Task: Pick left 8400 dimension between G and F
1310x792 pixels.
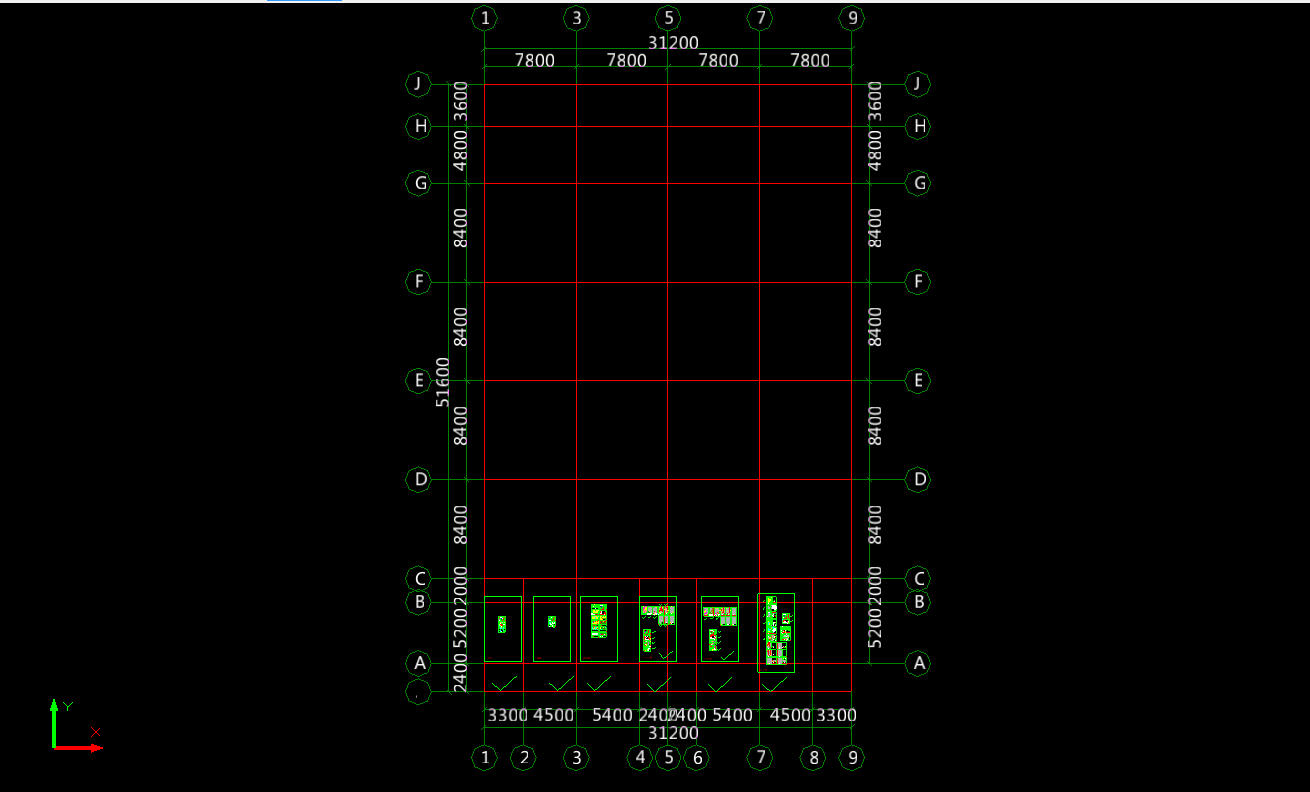Action: [460, 228]
